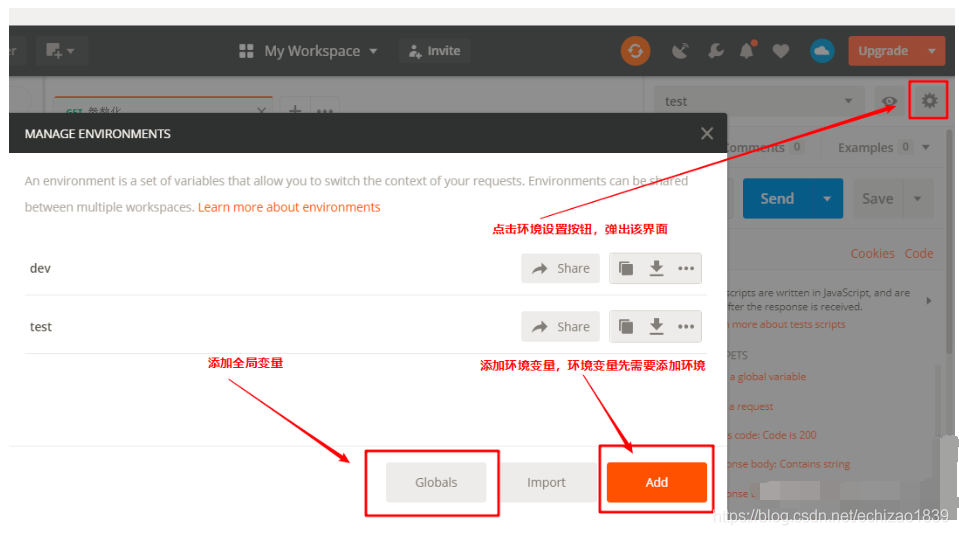The width and height of the screenshot is (959, 535).
Task: Expand the test scripts info arrow
Action: coord(928,300)
